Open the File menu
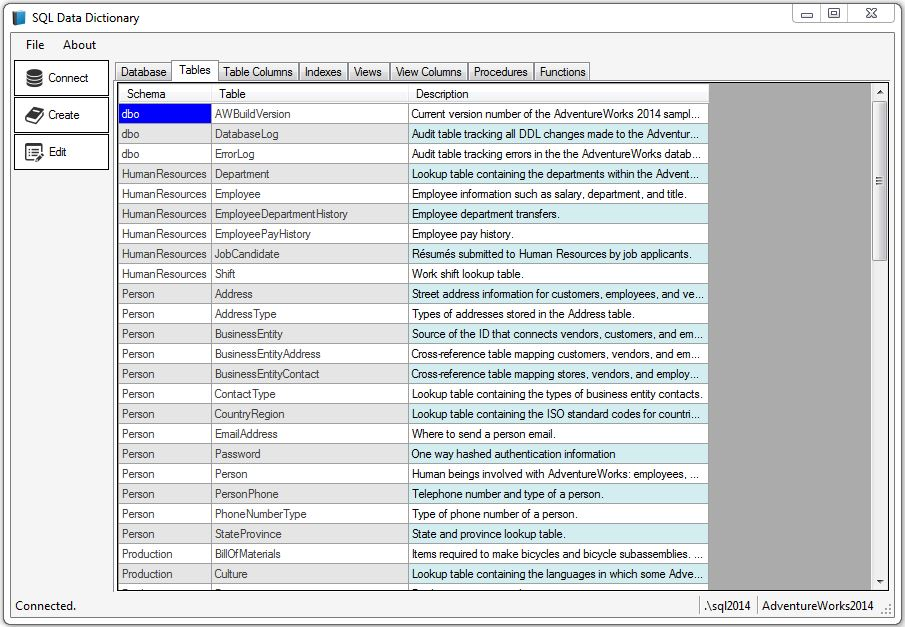Viewport: 905px width, 627px height. pyautogui.click(x=34, y=45)
